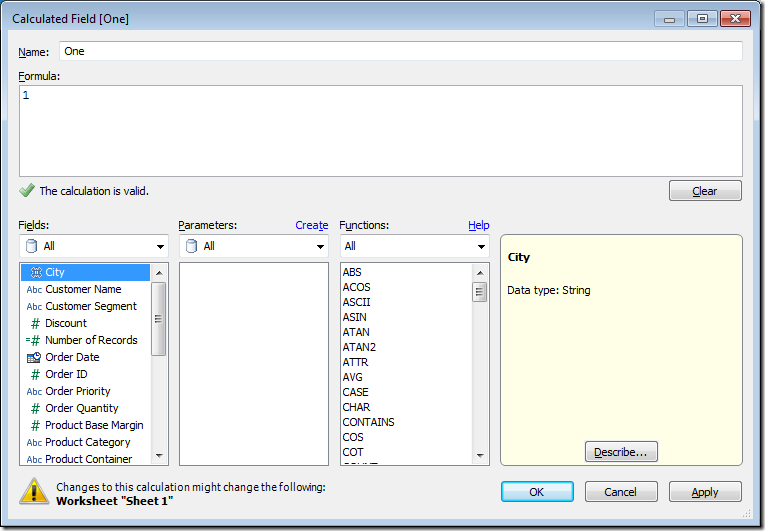Click the Abc icon beside Order Priority
The image size is (765, 531).
[34, 391]
